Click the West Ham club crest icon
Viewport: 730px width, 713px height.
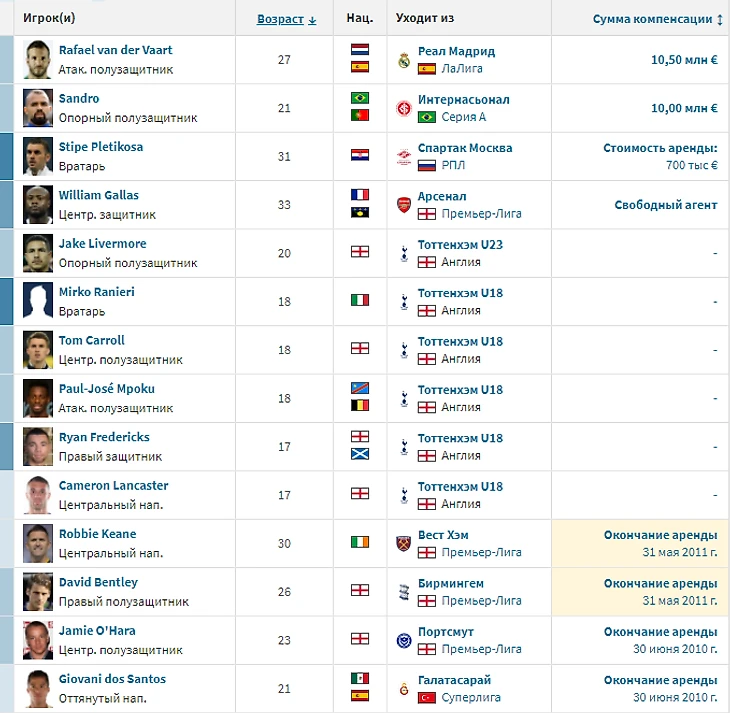click(x=404, y=543)
